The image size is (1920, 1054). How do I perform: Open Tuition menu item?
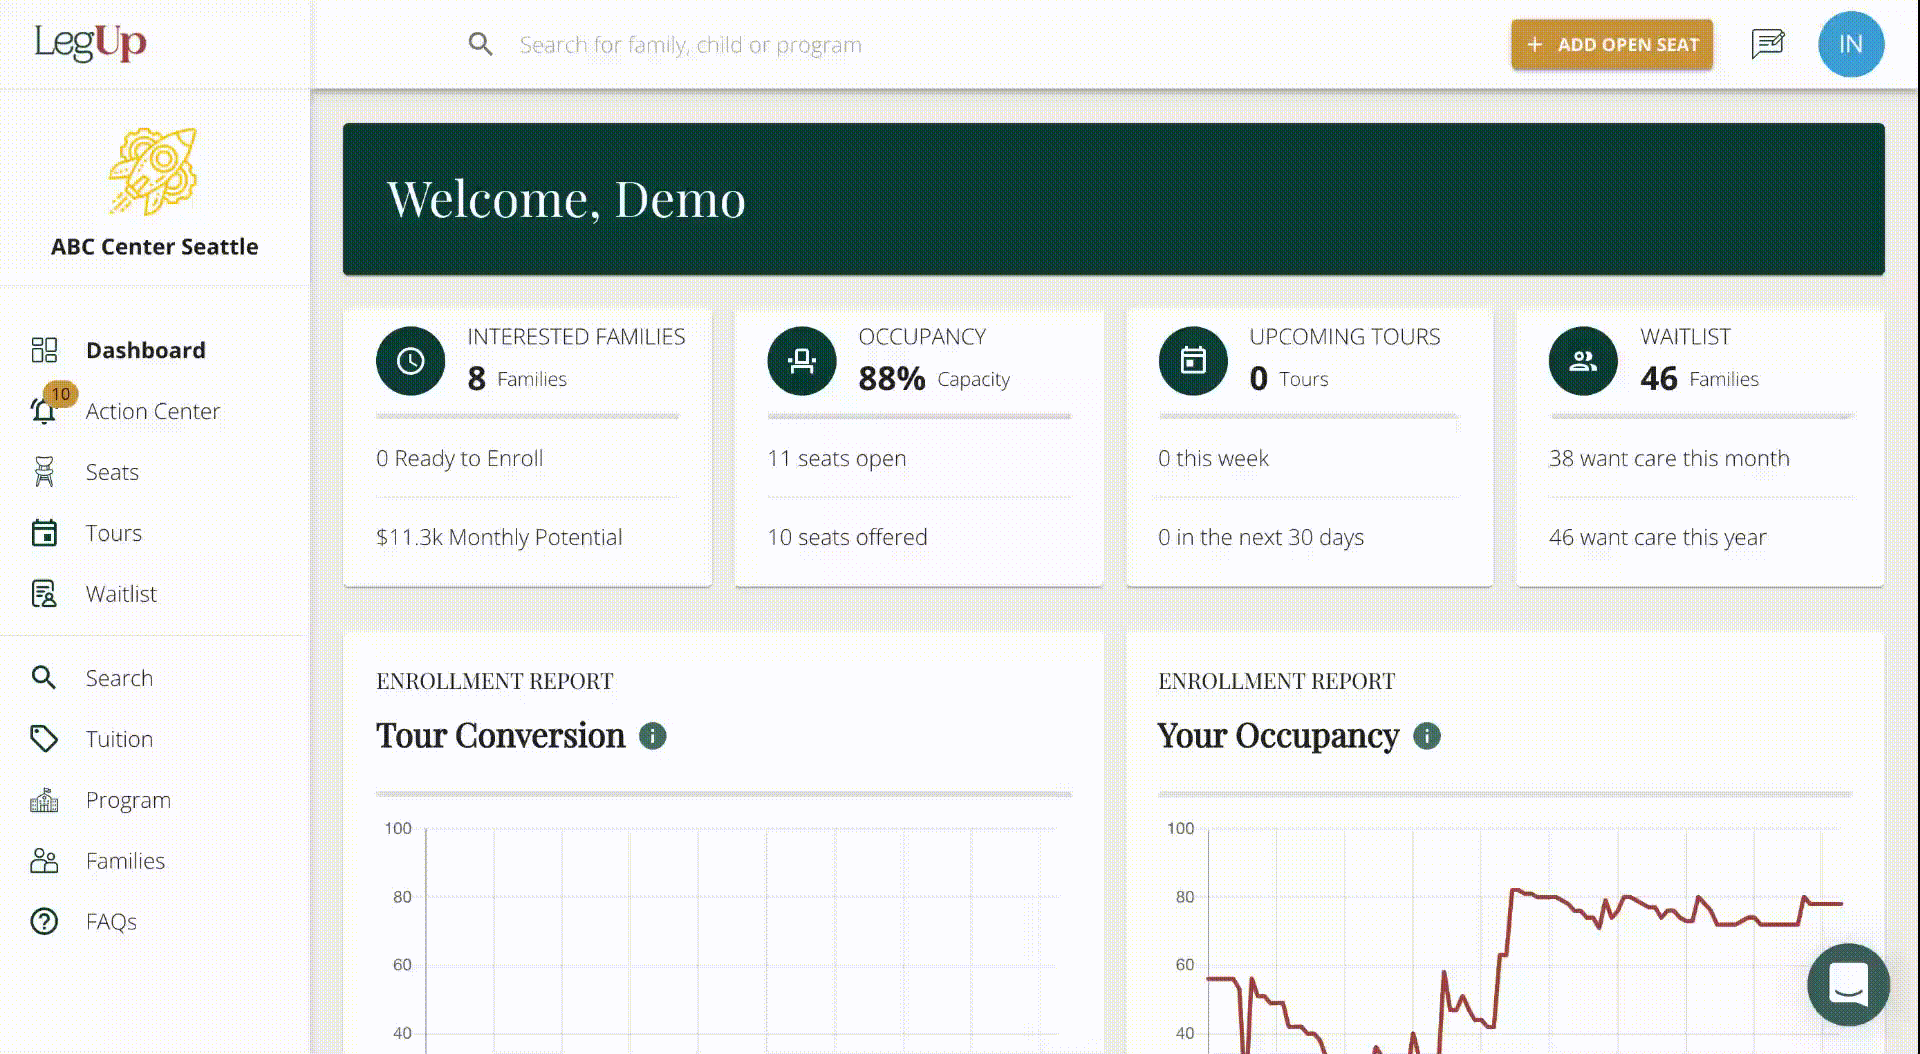pos(119,739)
